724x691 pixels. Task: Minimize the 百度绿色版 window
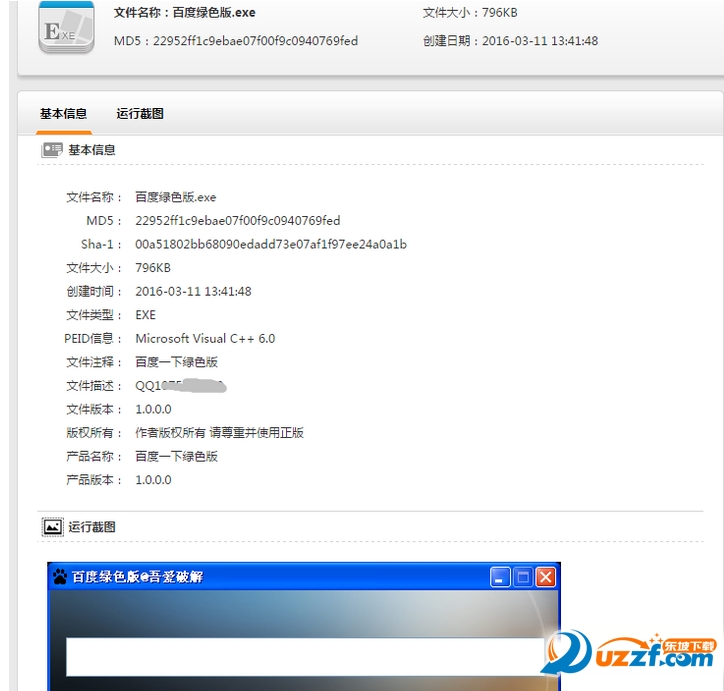click(500, 577)
